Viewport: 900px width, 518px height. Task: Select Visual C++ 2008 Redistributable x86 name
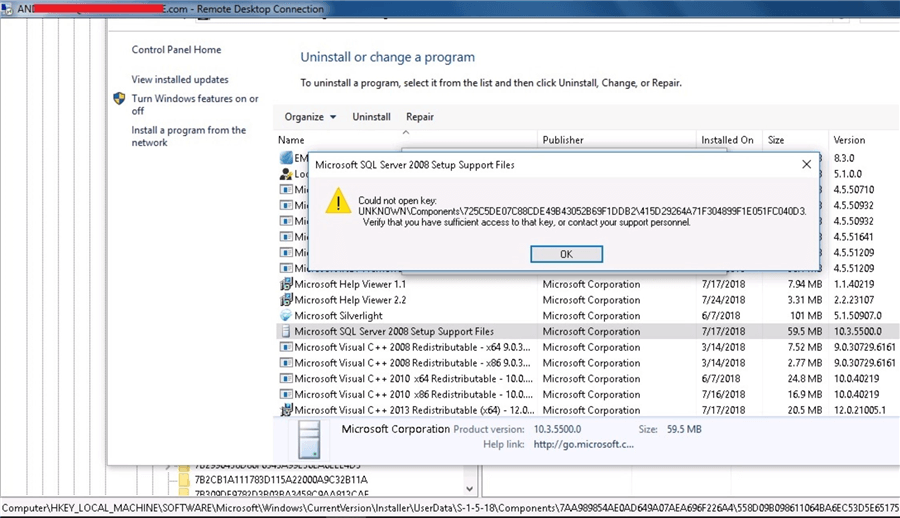(x=412, y=363)
